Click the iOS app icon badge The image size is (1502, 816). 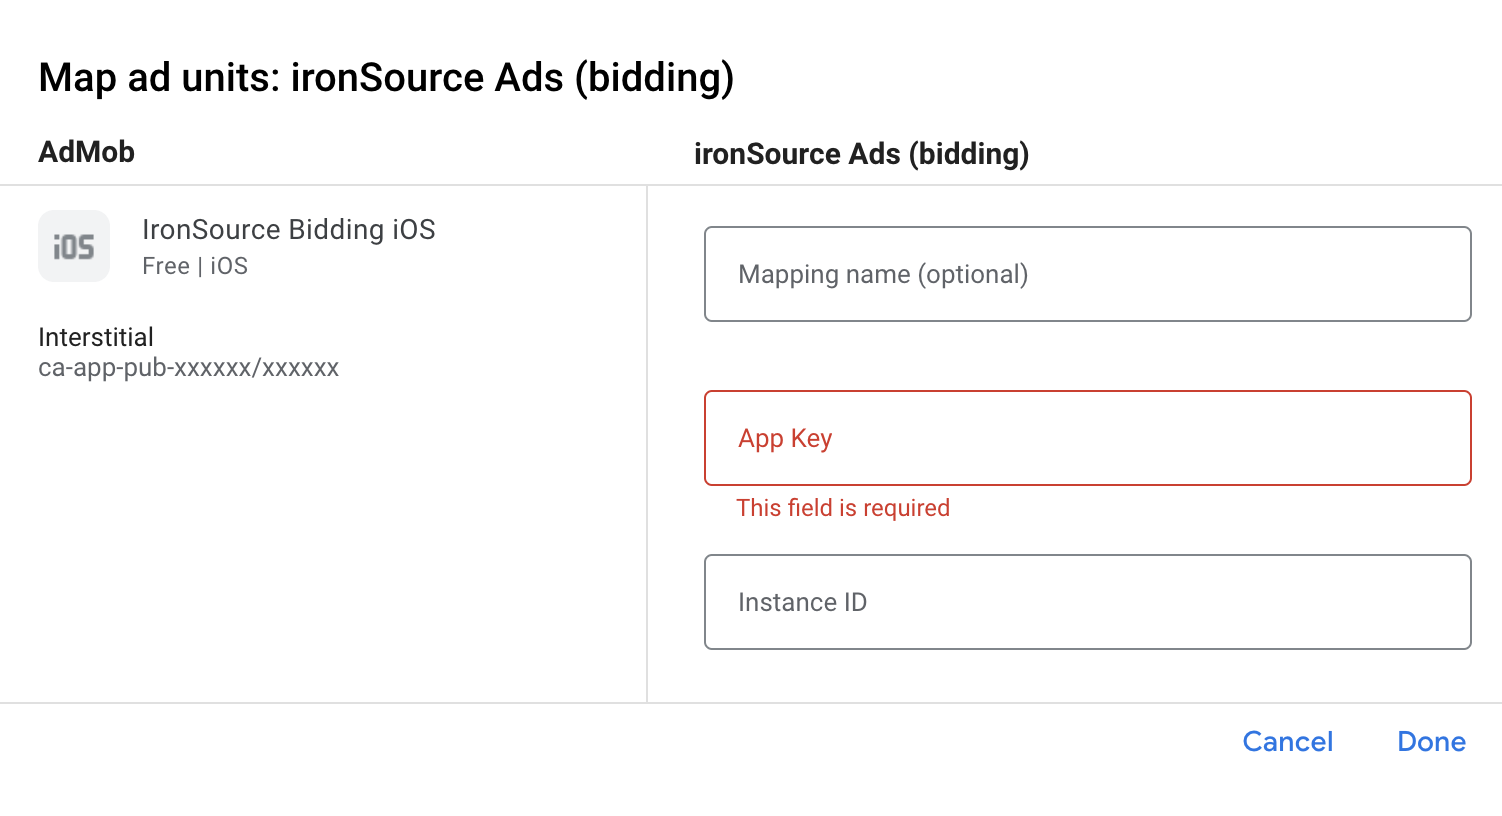(74, 245)
